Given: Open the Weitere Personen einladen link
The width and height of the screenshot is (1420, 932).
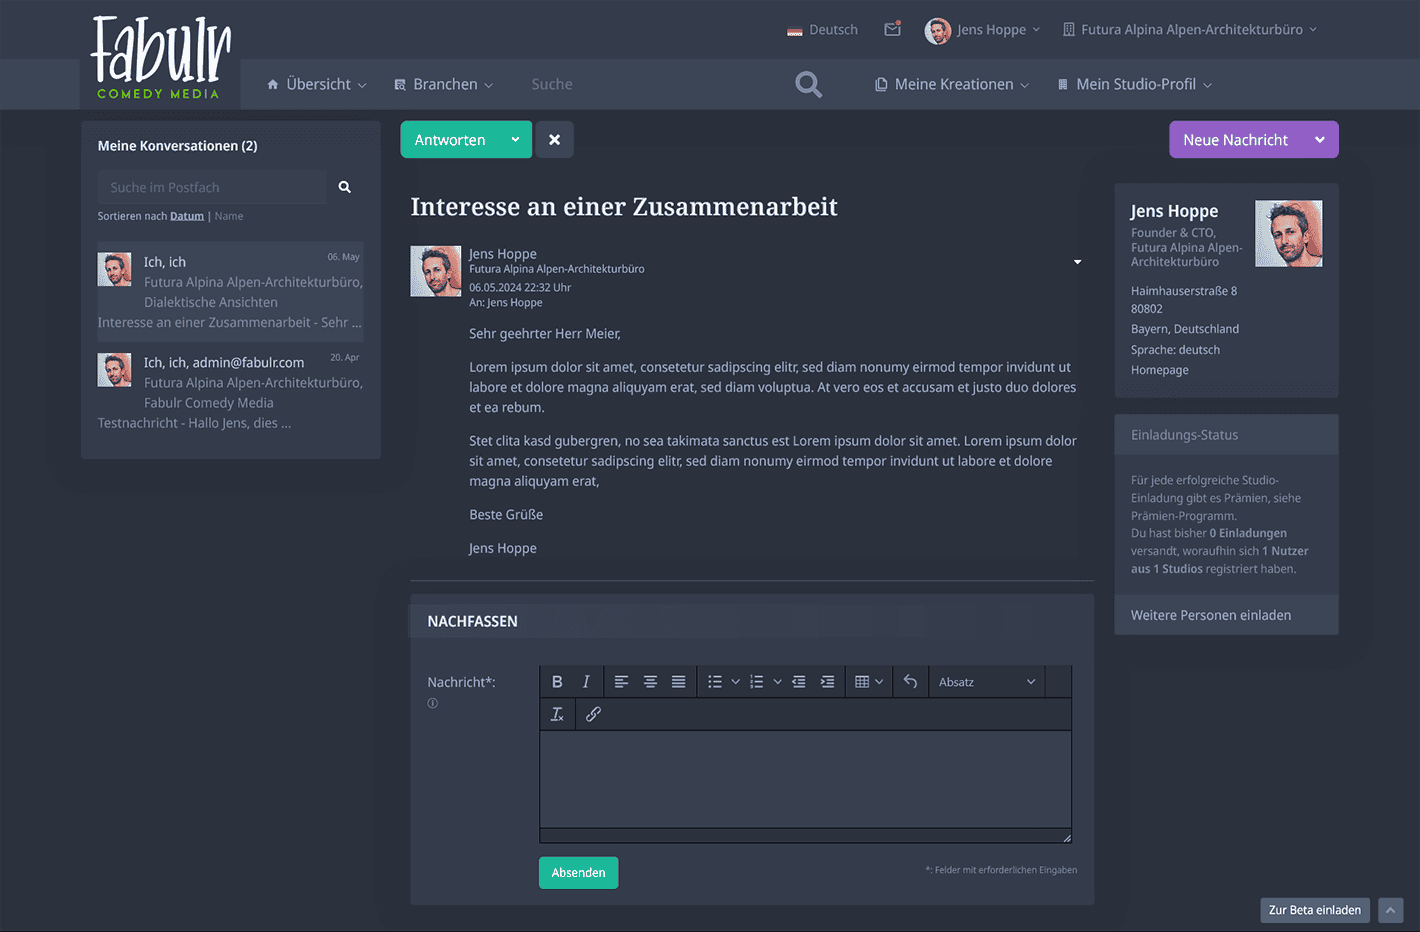Looking at the screenshot, I should (1210, 615).
